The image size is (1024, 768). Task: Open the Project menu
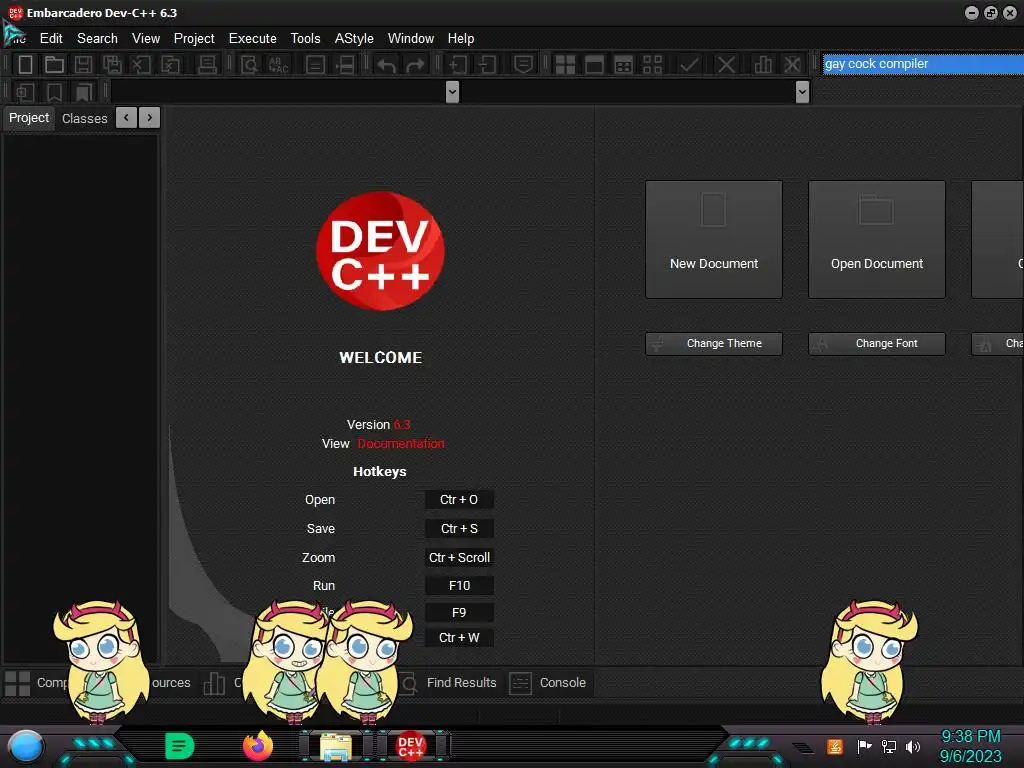pyautogui.click(x=194, y=39)
